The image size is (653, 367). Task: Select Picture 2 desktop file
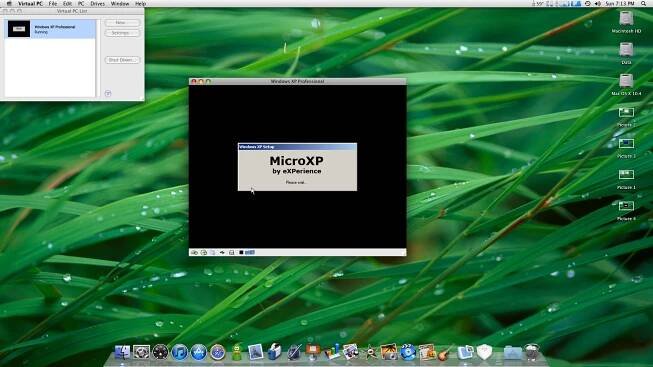point(626,117)
